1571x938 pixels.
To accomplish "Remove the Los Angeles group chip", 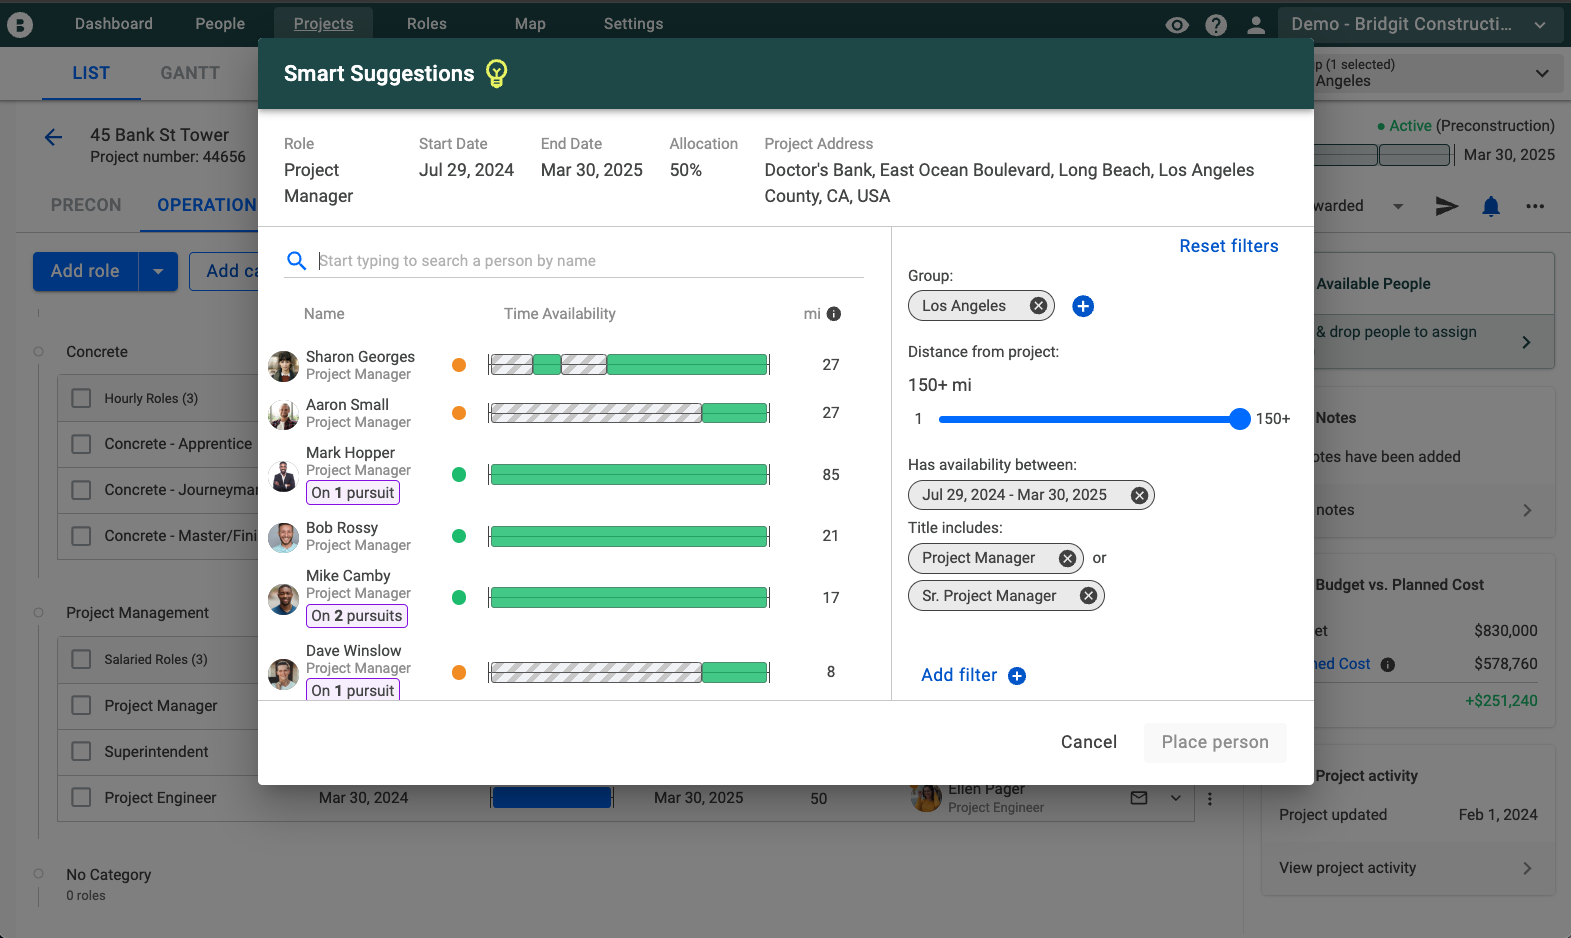I will coord(1039,306).
